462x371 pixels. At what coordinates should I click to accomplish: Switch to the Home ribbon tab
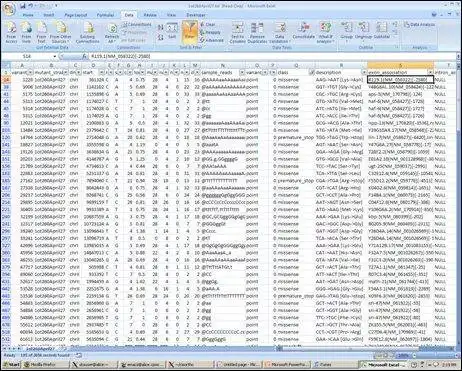(x=28, y=15)
